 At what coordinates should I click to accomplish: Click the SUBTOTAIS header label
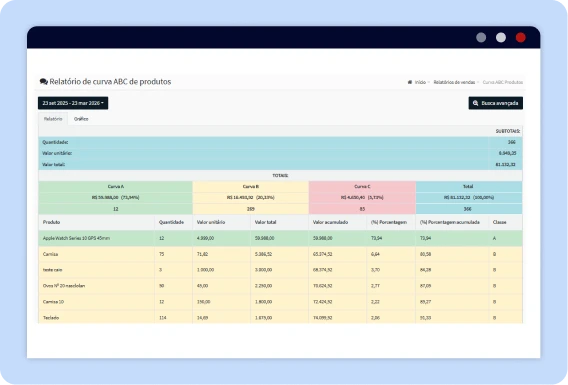(508, 131)
